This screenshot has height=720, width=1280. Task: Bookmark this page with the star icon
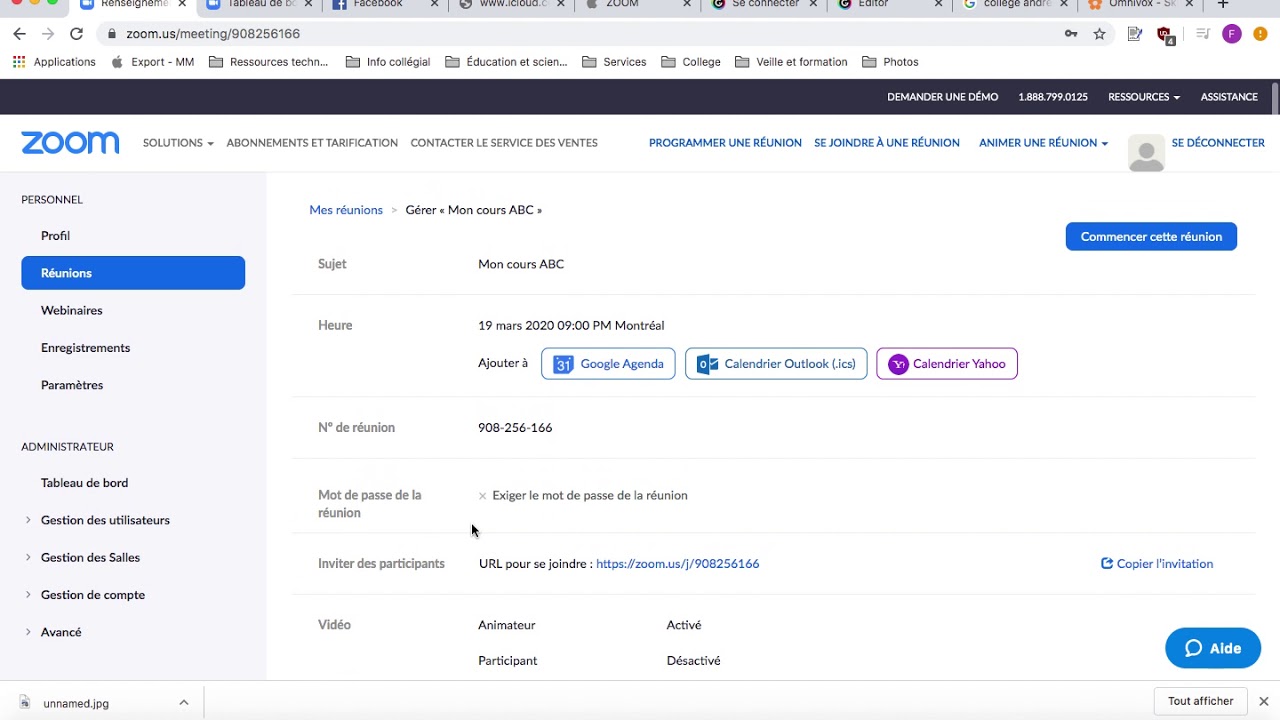pos(1099,34)
